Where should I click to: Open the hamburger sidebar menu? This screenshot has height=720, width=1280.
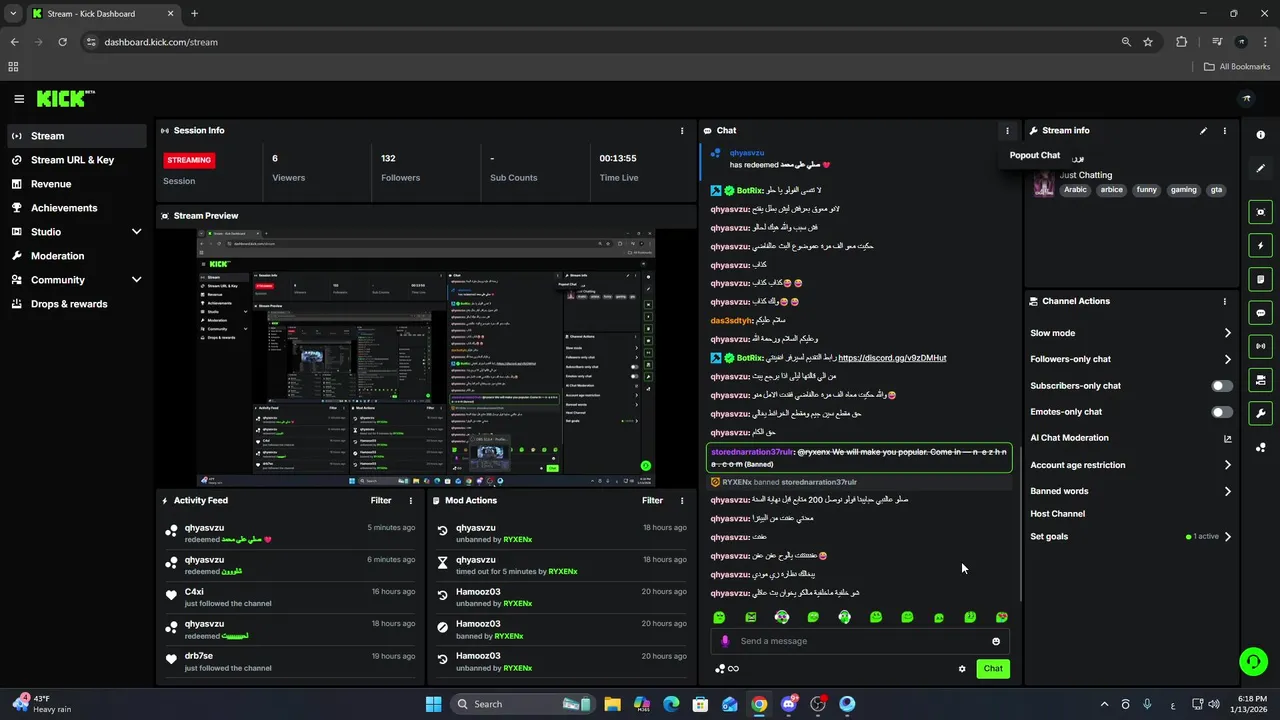point(19,99)
